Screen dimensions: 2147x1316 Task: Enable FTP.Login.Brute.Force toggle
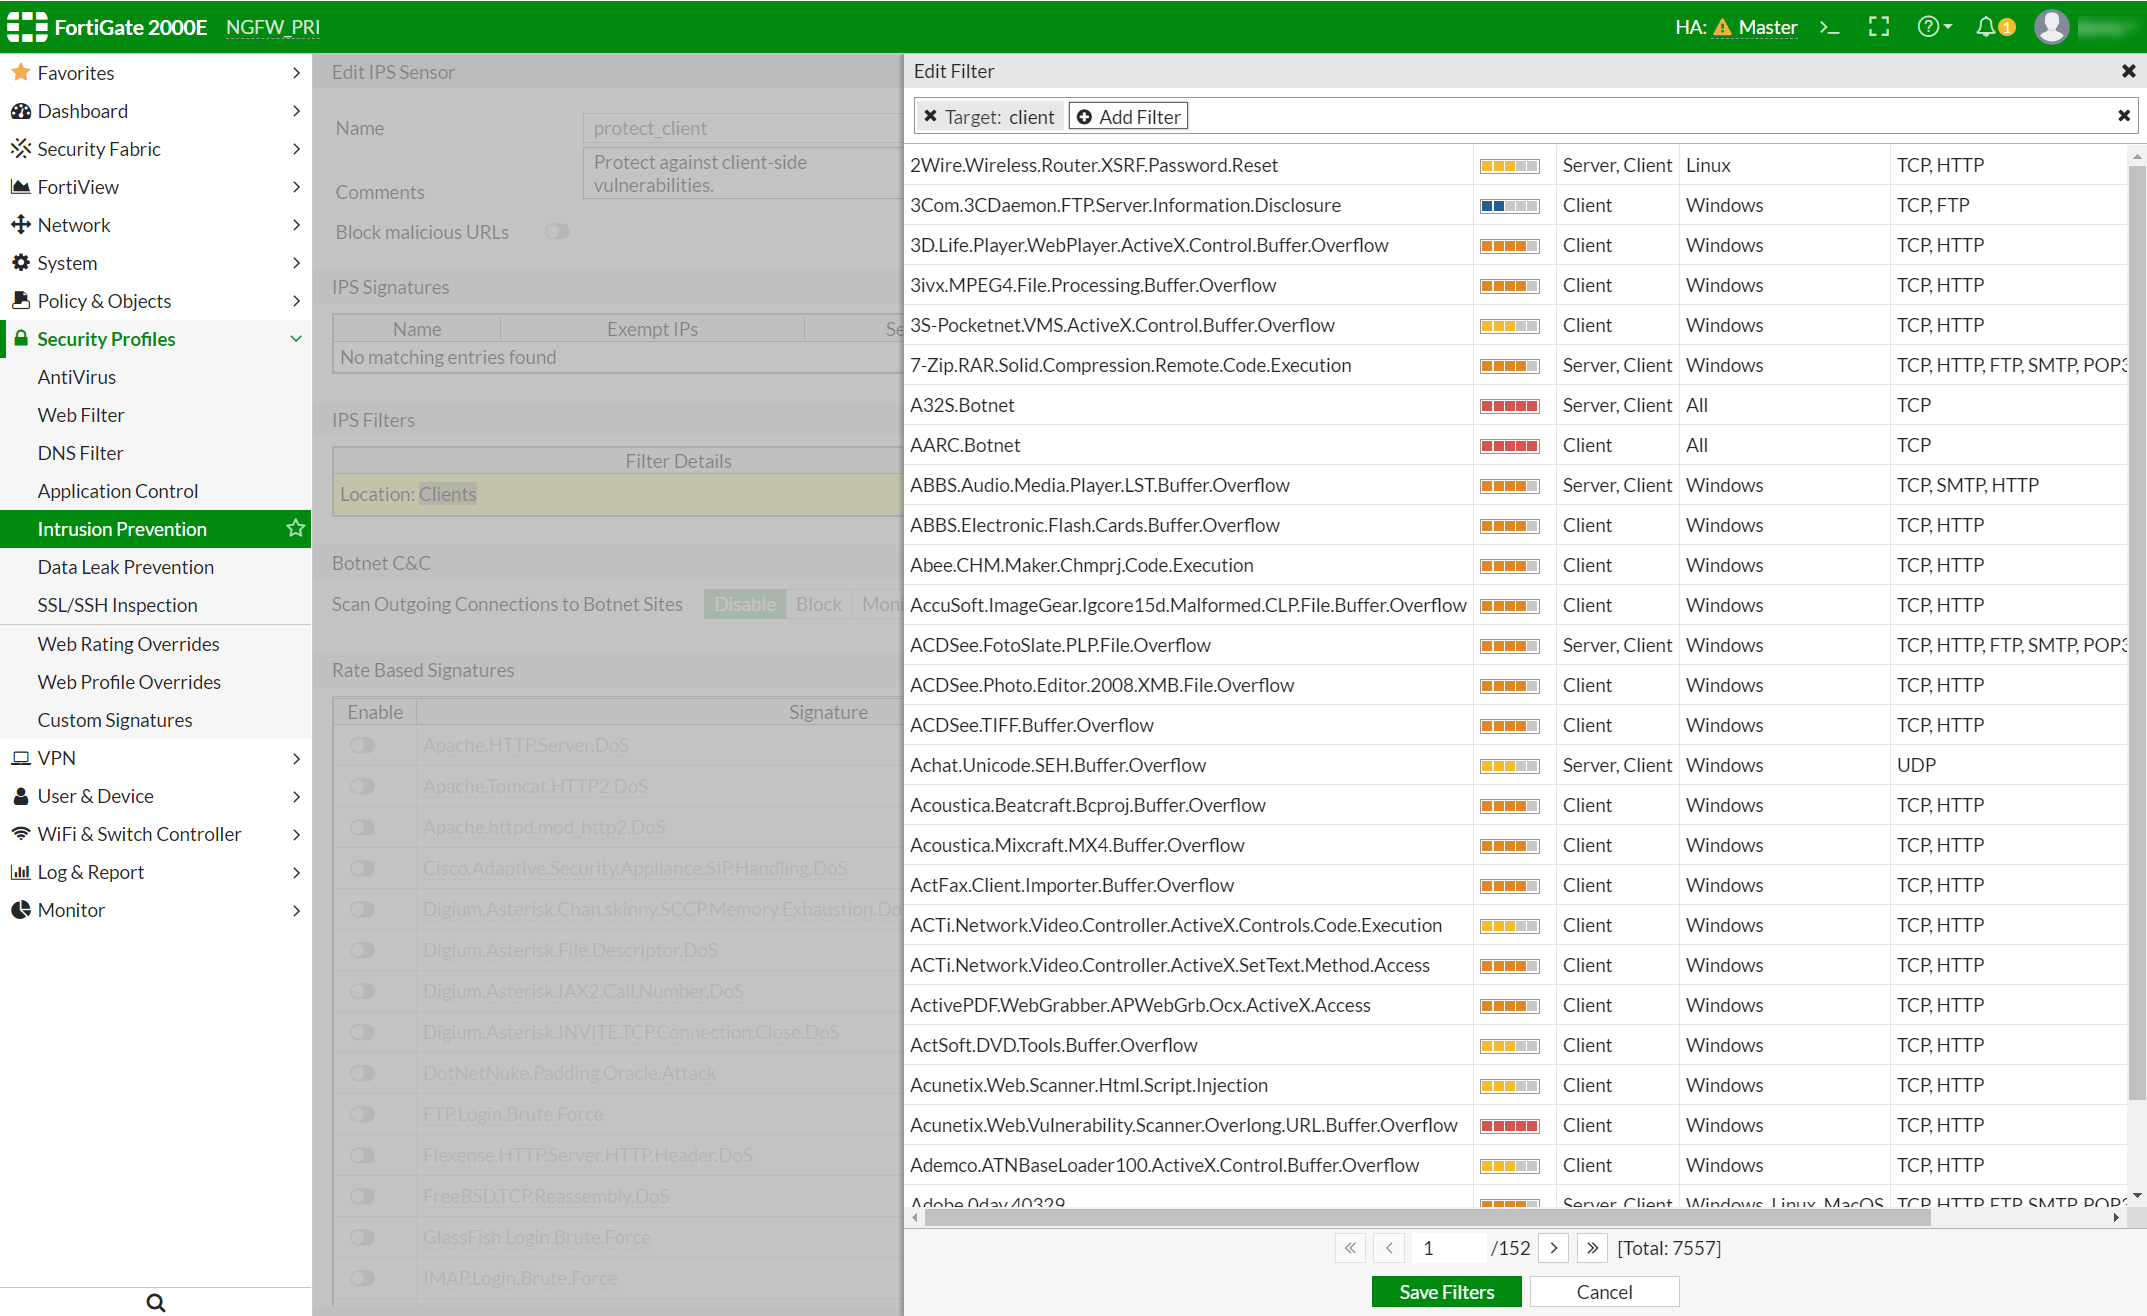(362, 1114)
